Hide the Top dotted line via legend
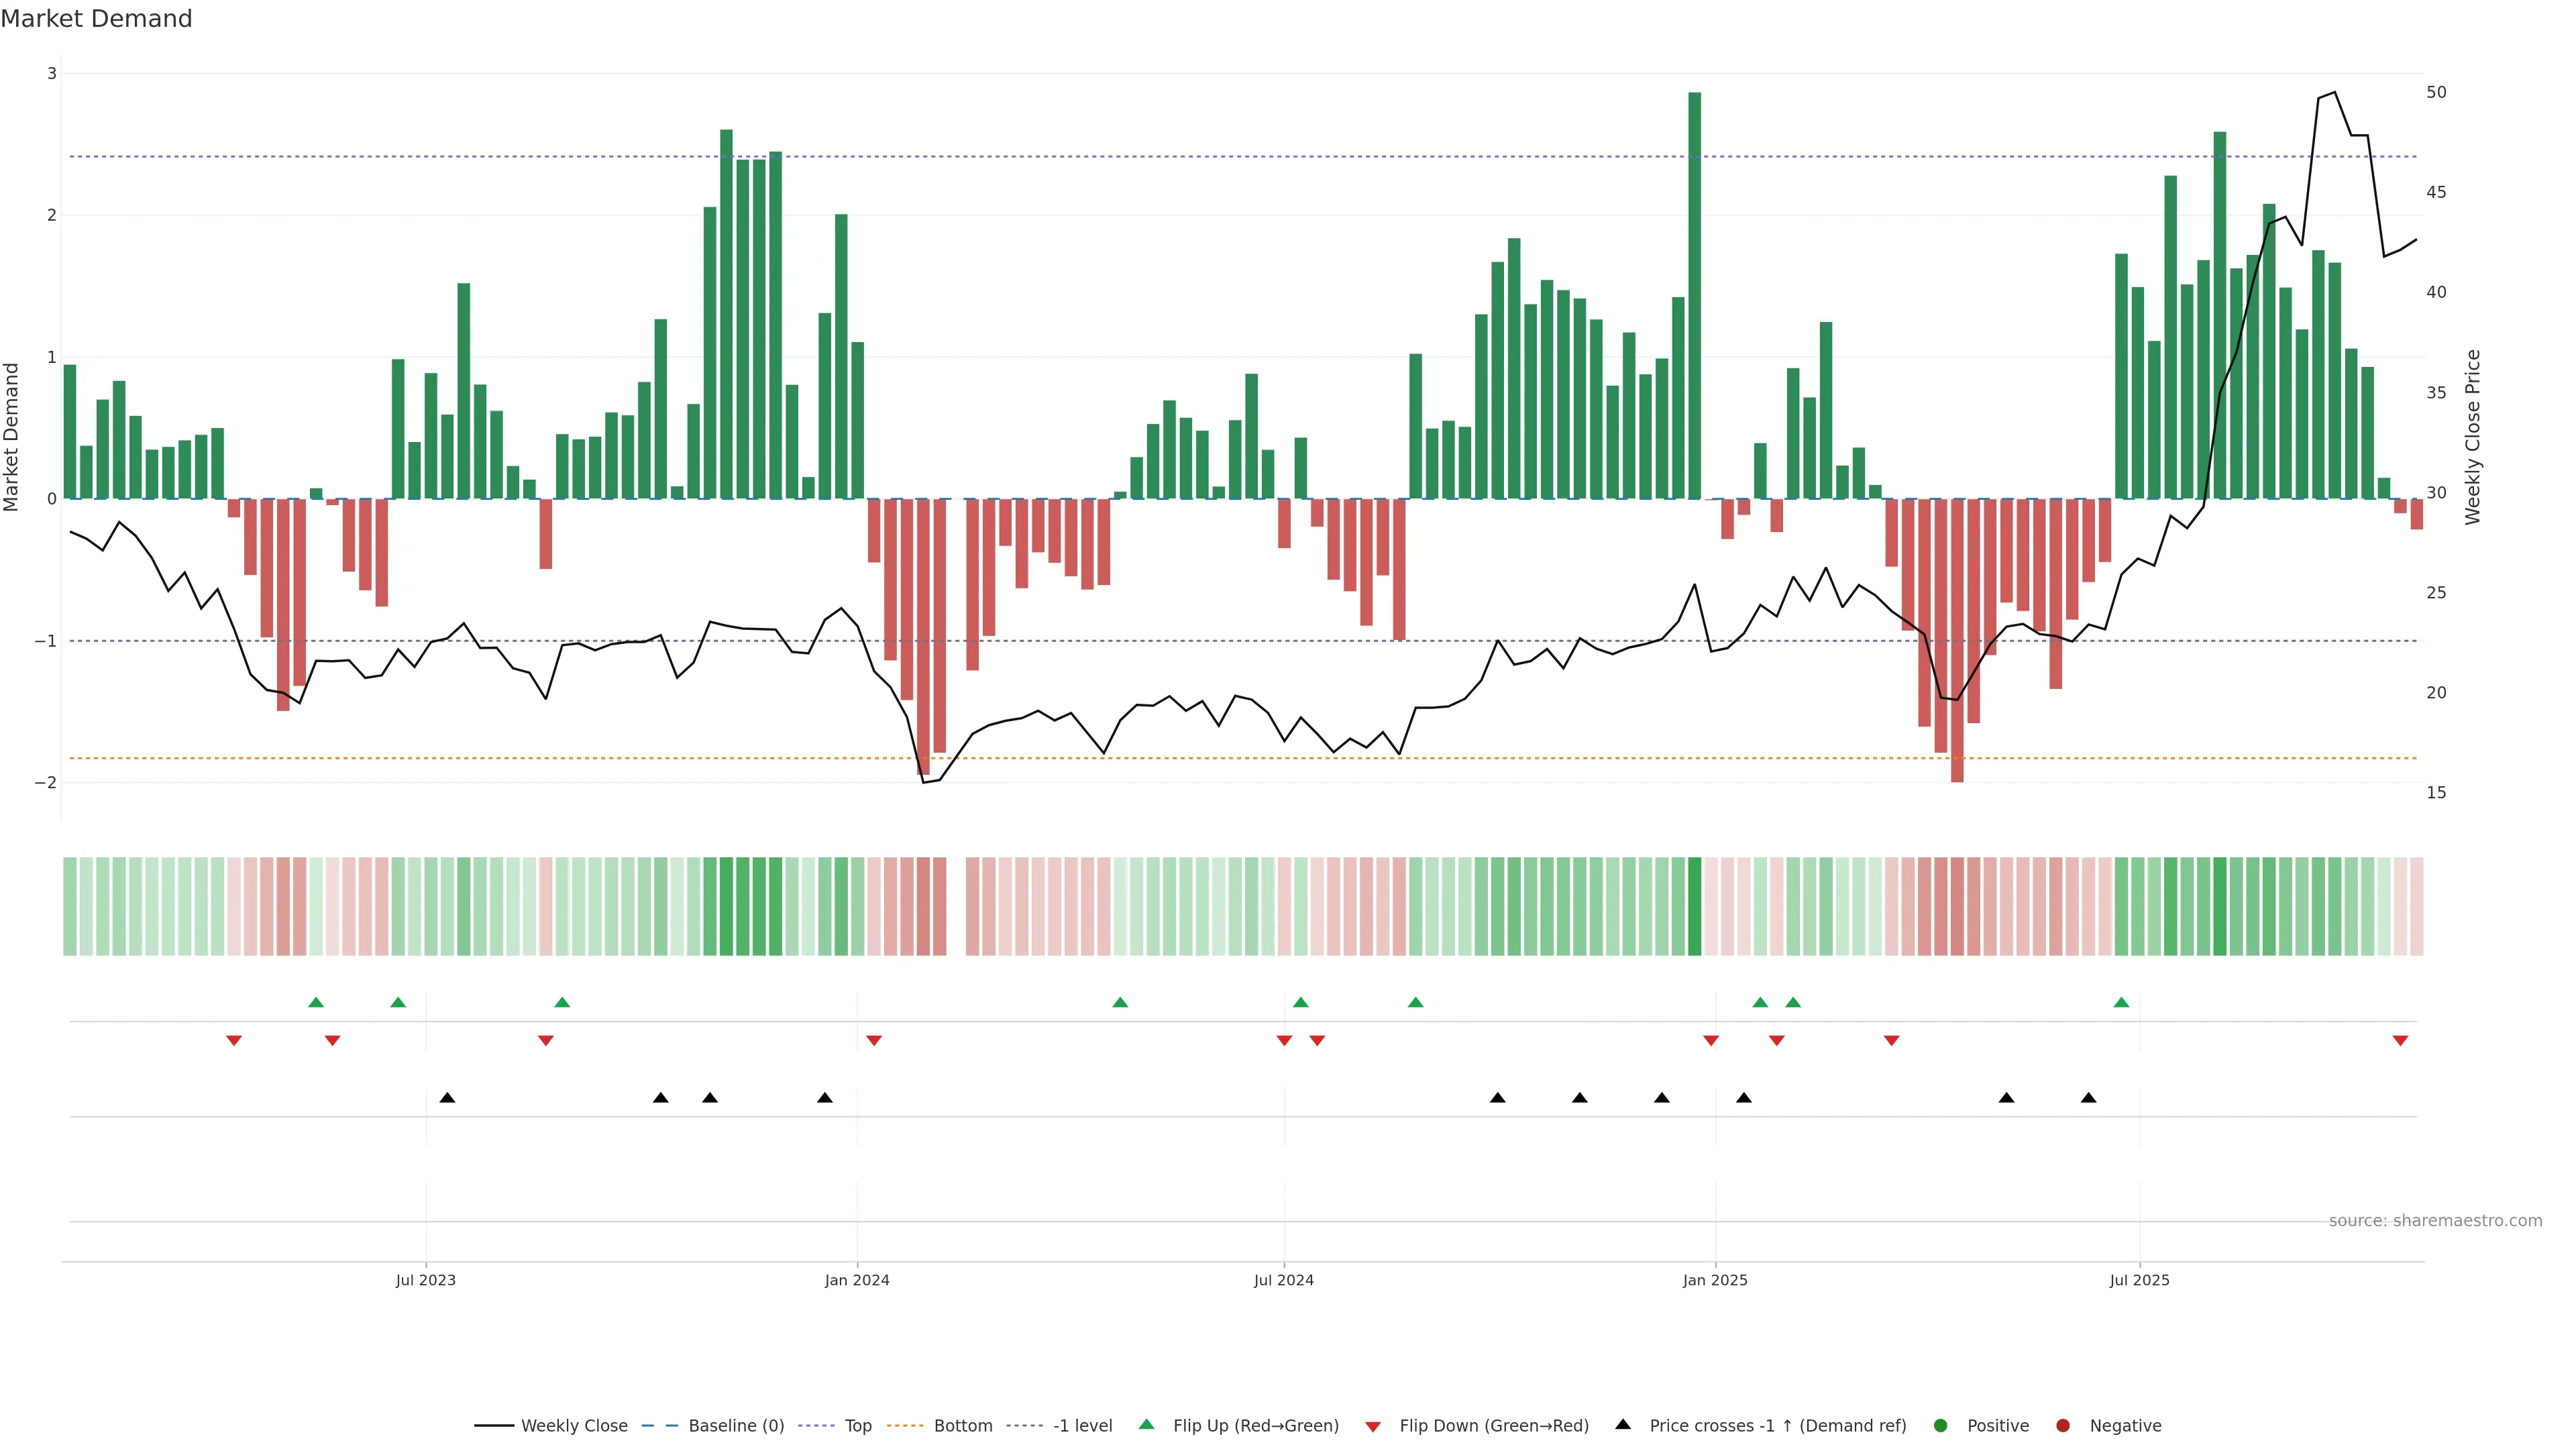This screenshot has height=1449, width=2576. click(x=857, y=1426)
